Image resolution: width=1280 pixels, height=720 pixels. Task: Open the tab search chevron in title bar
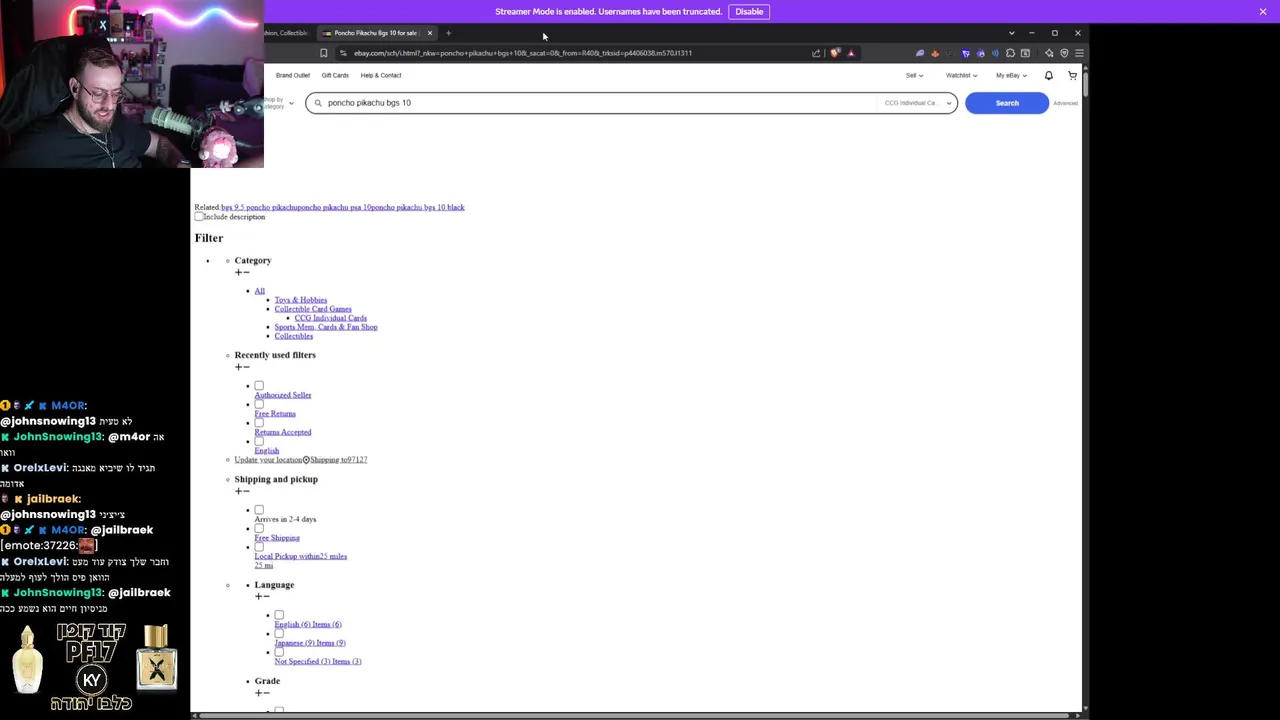click(1011, 33)
